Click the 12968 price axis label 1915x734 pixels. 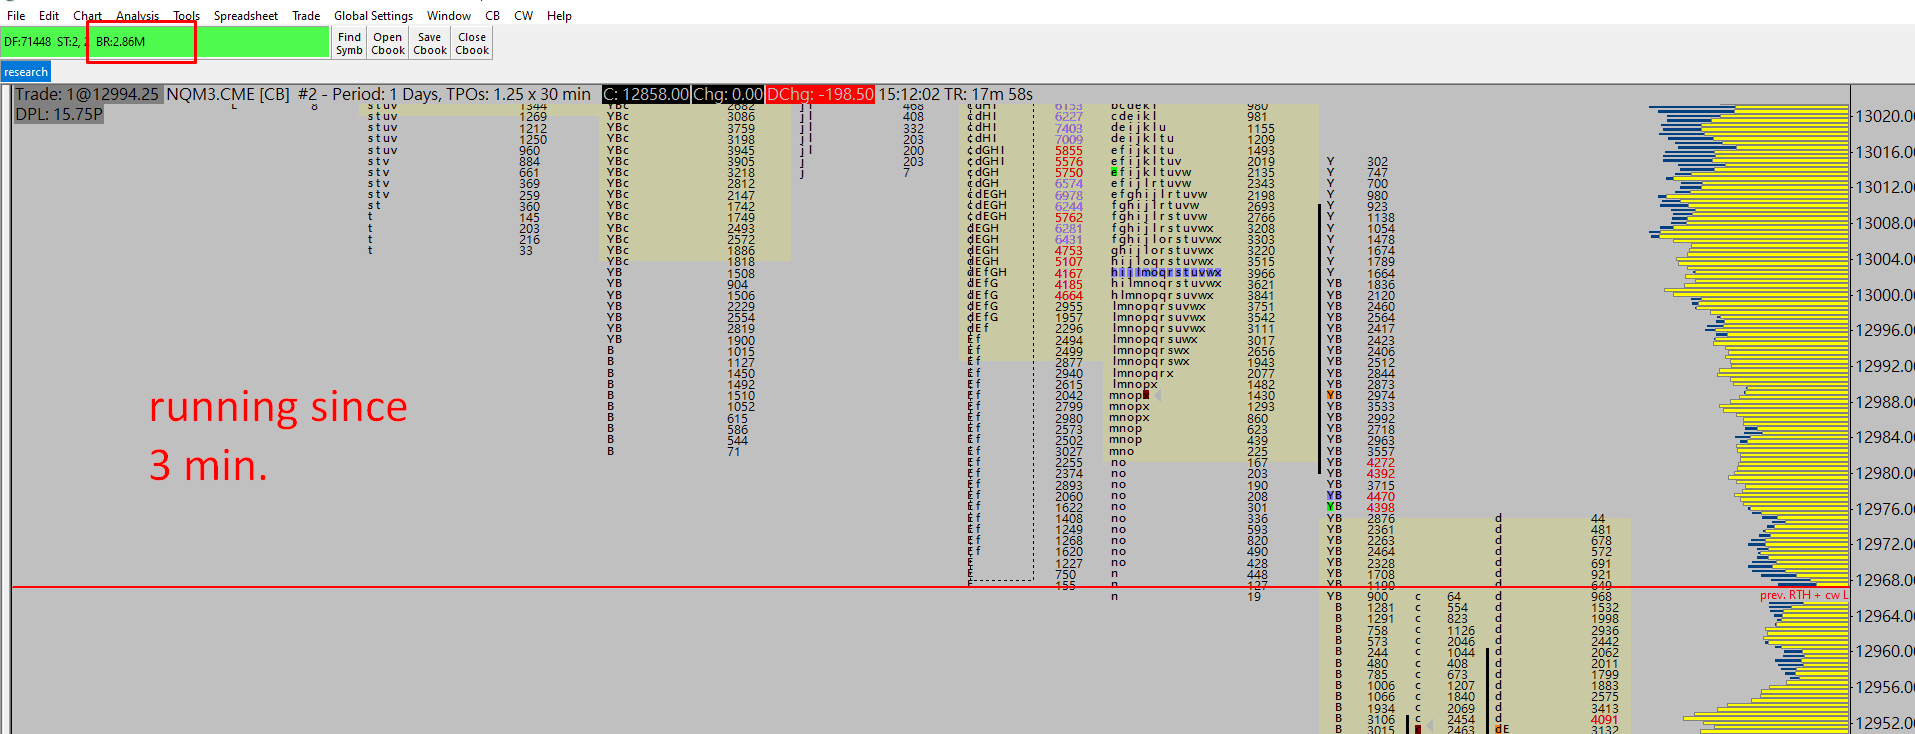coord(1885,580)
